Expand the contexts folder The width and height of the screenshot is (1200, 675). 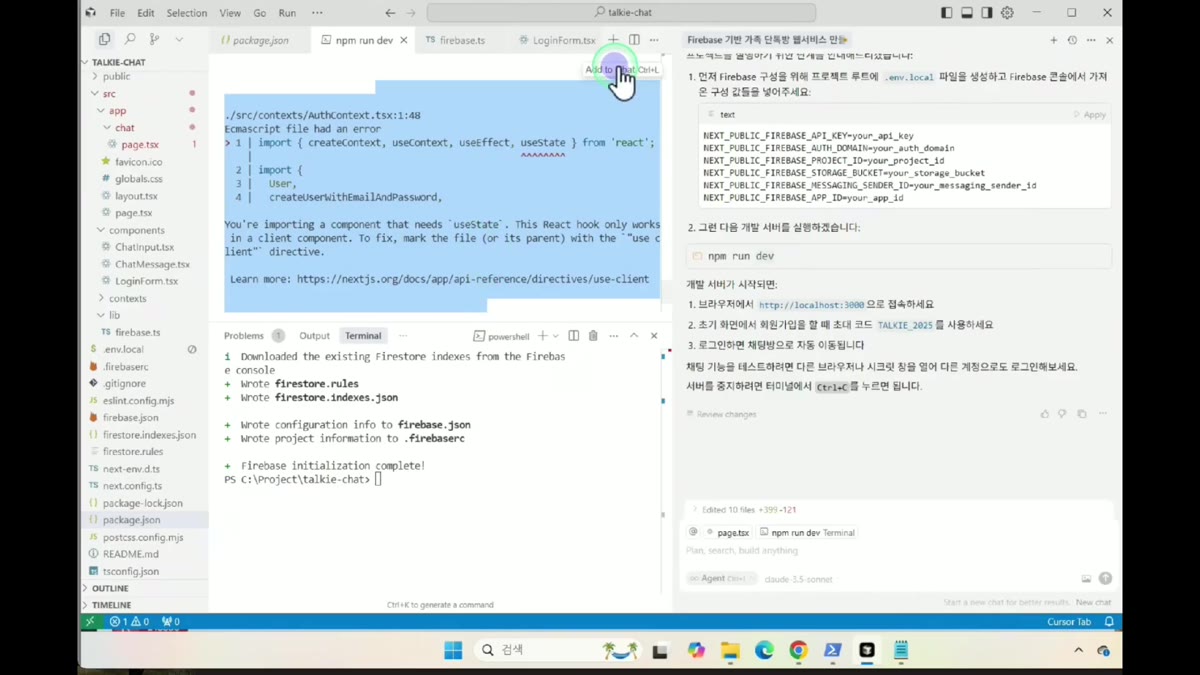click(x=127, y=298)
